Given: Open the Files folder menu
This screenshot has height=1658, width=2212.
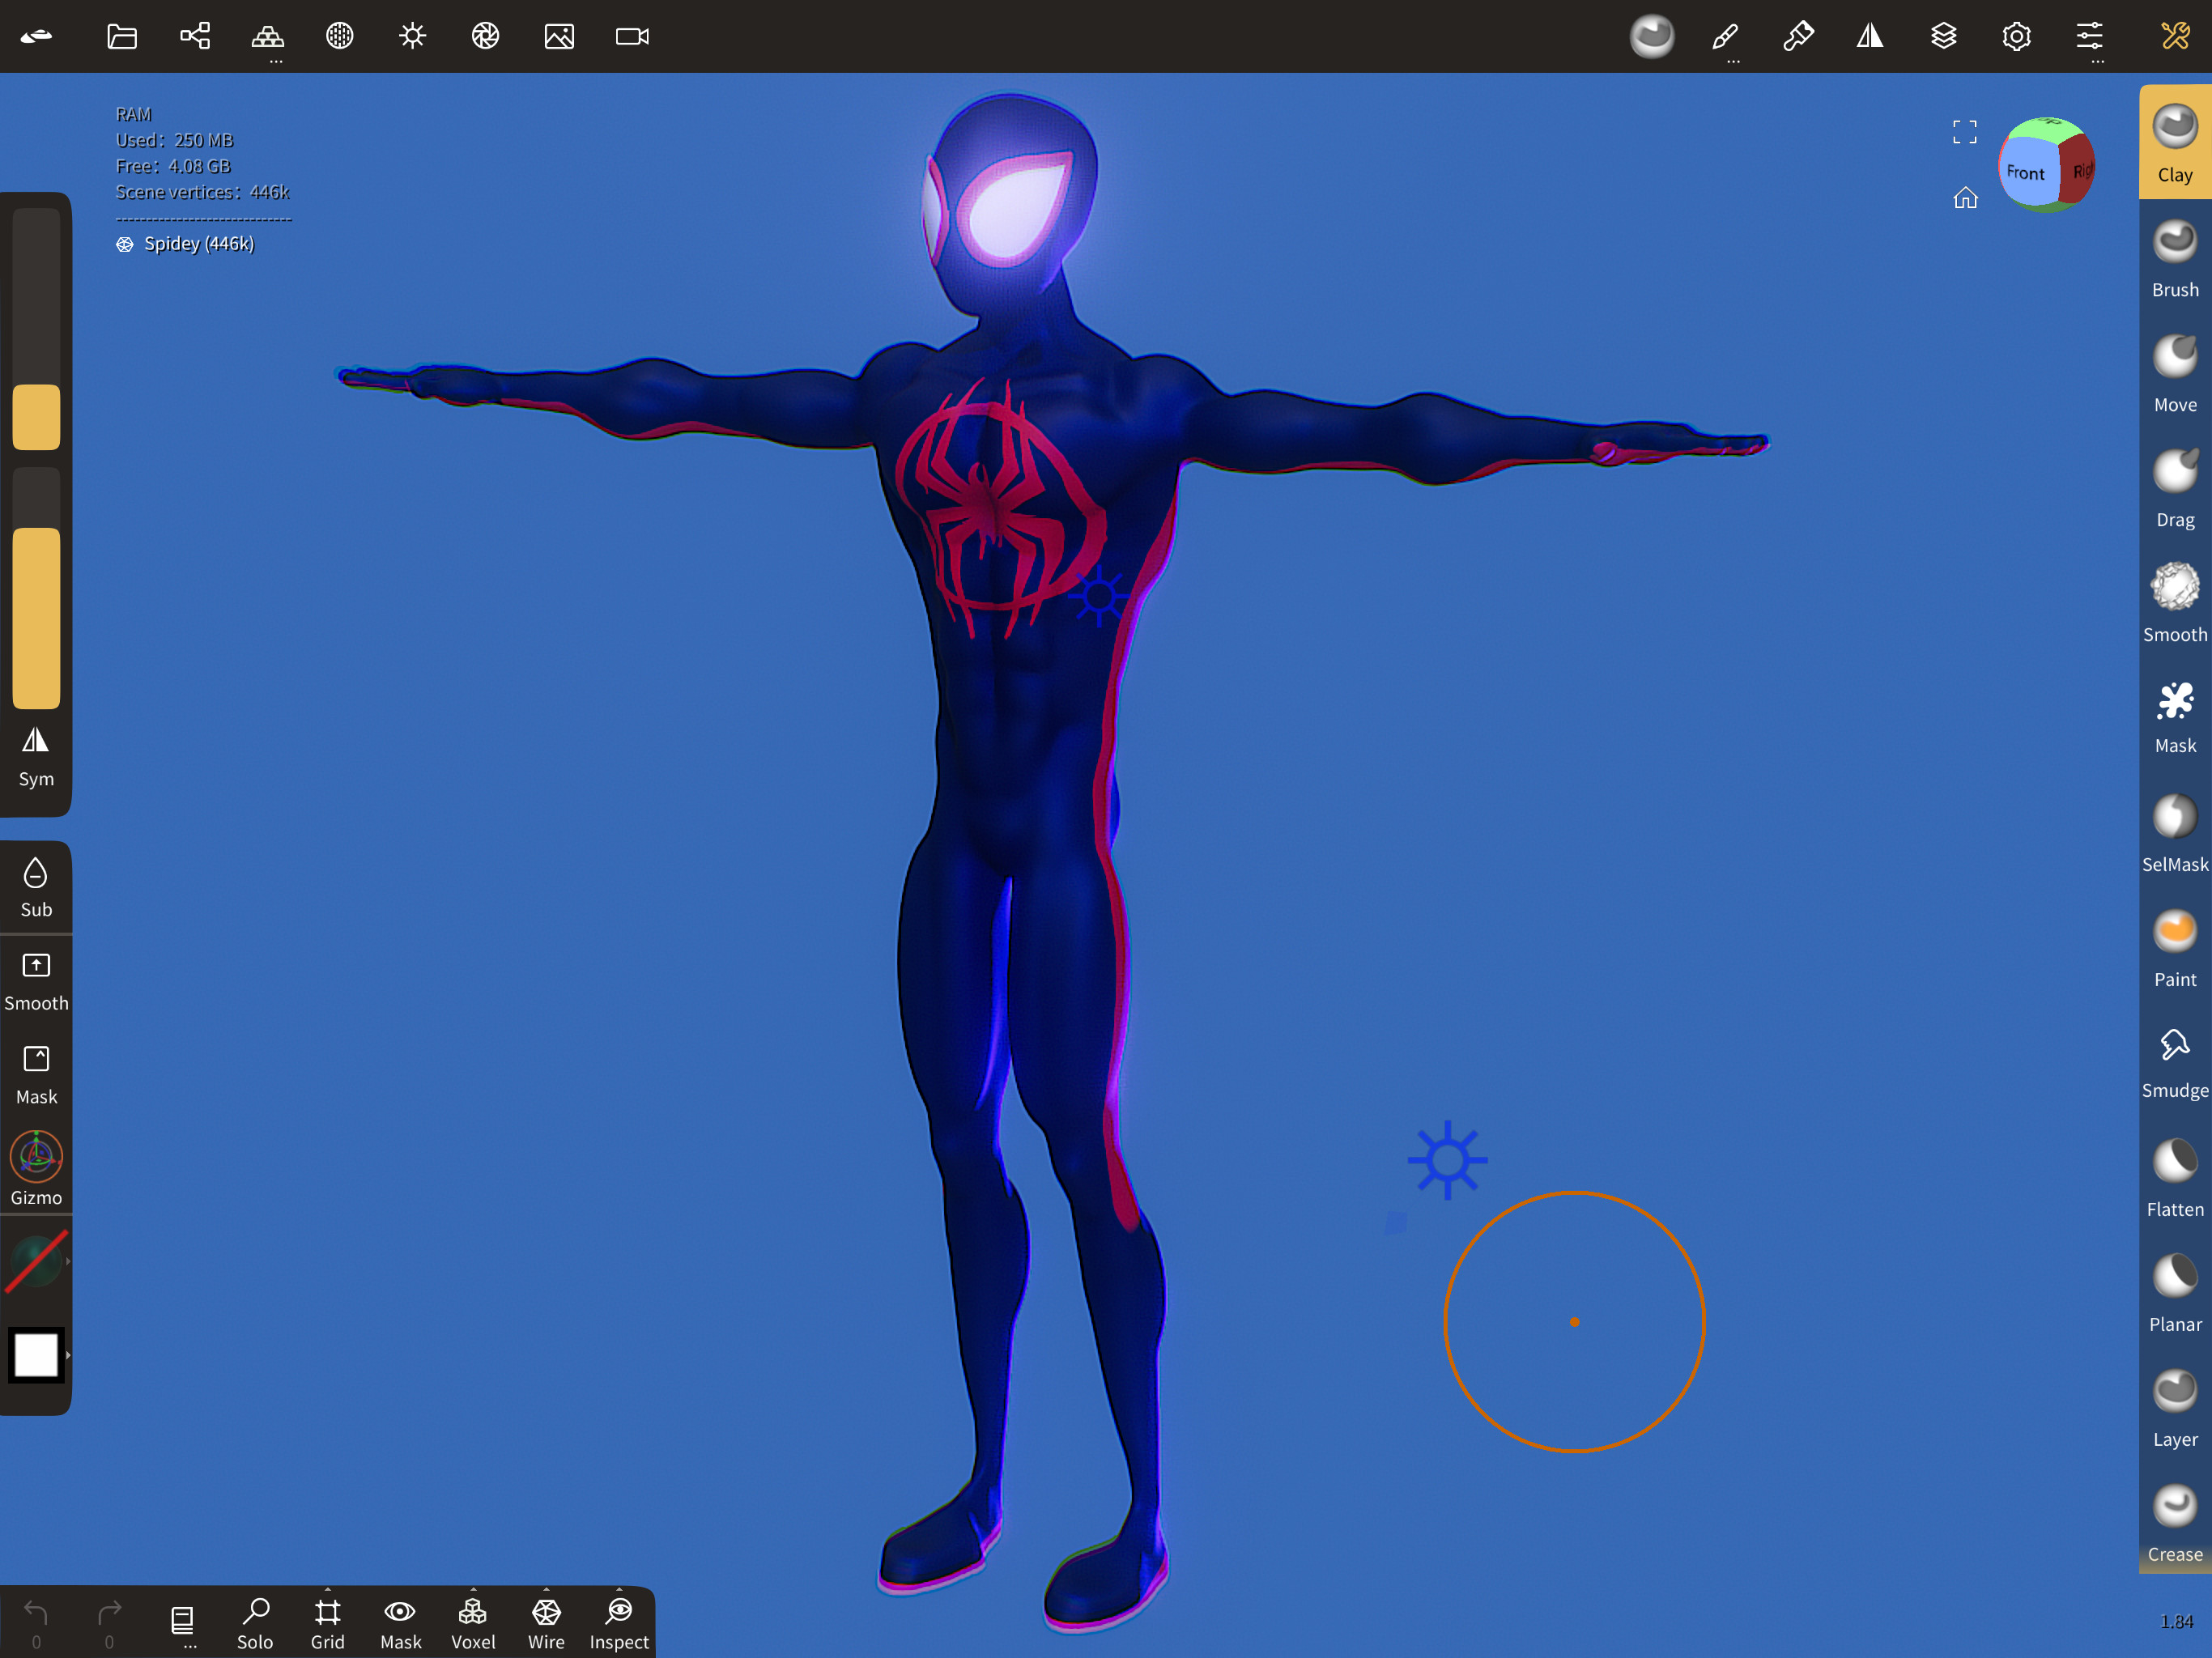Looking at the screenshot, I should [x=122, y=37].
